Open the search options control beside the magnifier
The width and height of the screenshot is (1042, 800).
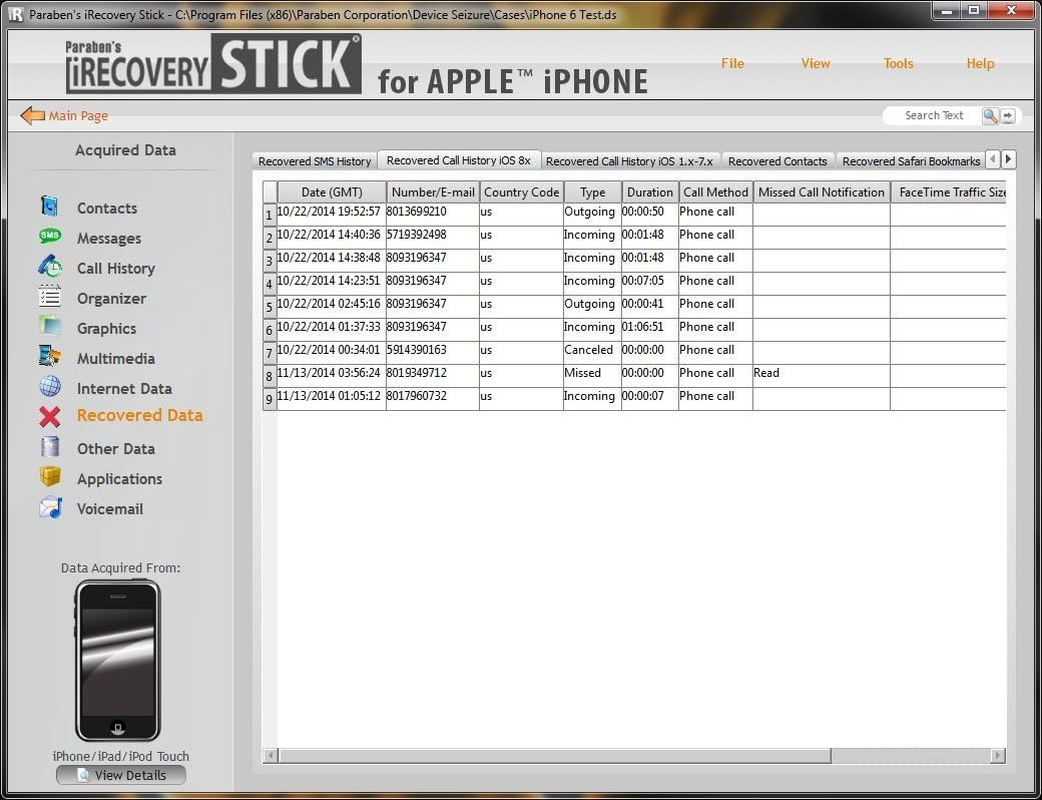pyautogui.click(x=1007, y=115)
